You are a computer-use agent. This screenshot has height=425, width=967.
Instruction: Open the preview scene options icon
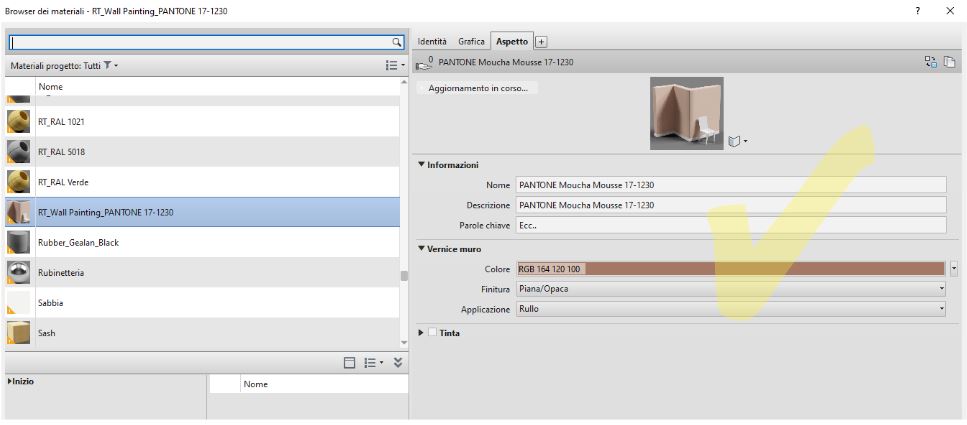pyautogui.click(x=738, y=141)
